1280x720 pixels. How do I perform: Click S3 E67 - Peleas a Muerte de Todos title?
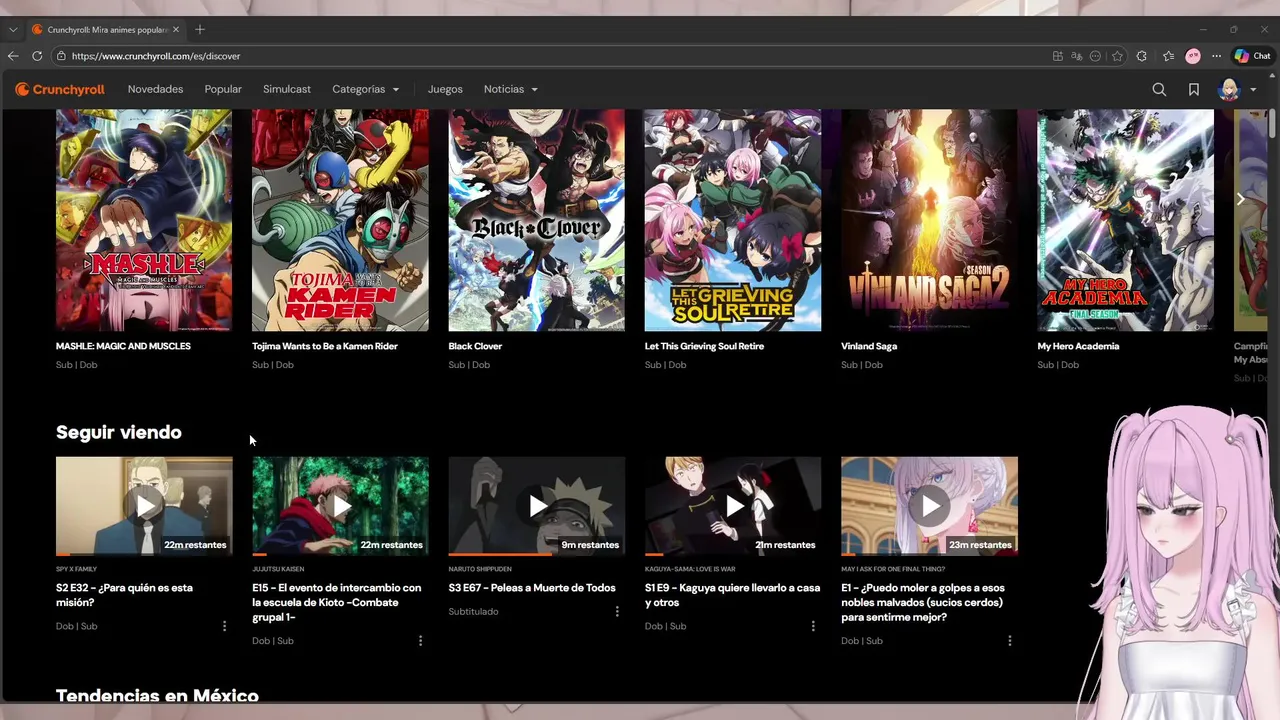532,588
